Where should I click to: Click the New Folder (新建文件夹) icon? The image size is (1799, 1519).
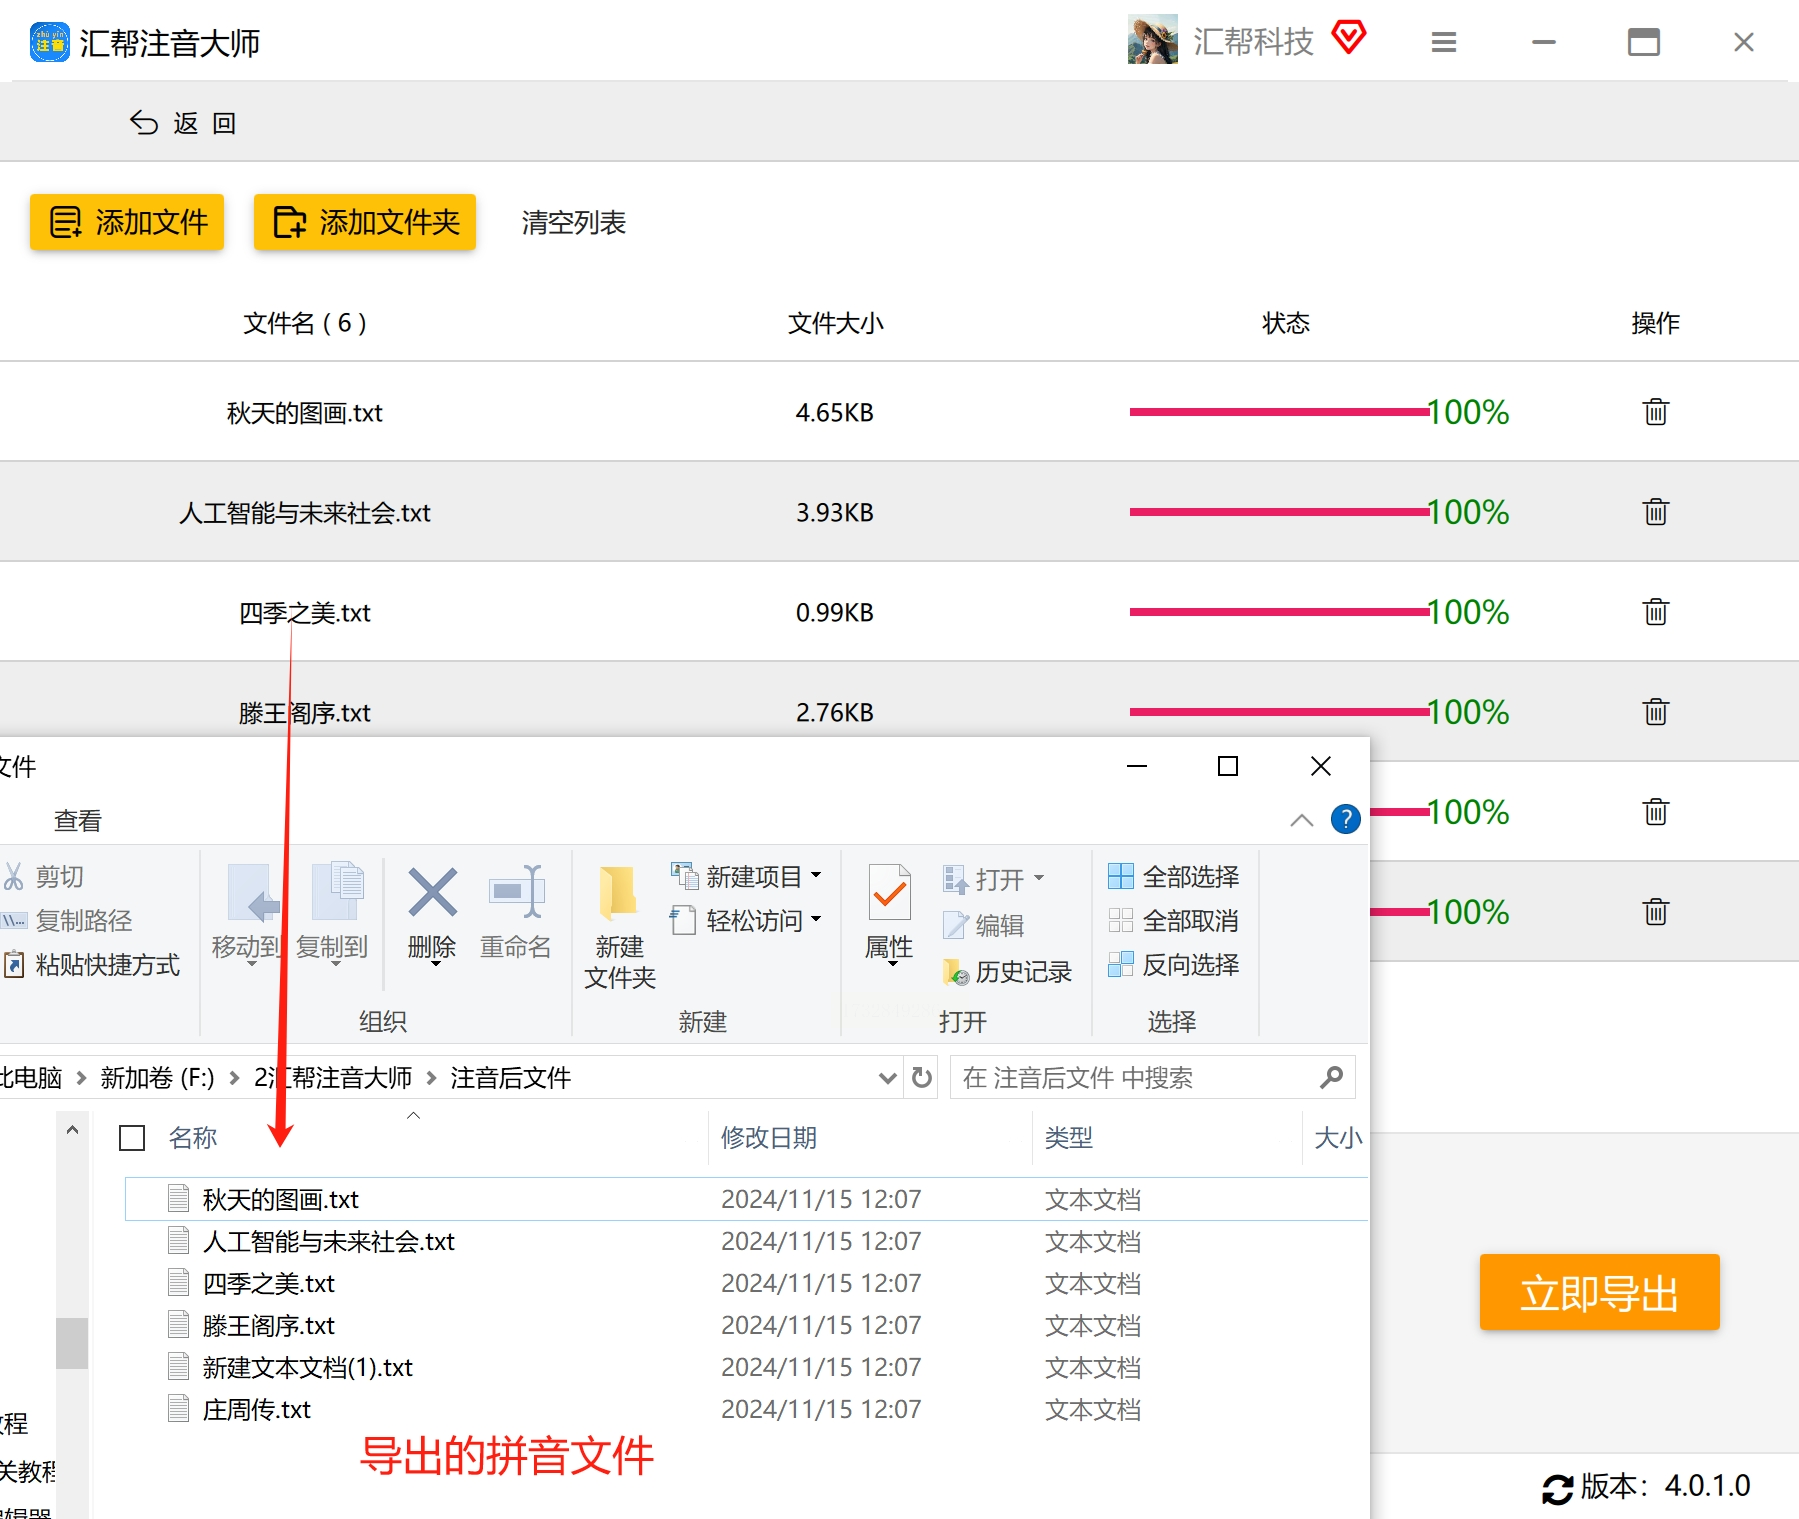619,892
